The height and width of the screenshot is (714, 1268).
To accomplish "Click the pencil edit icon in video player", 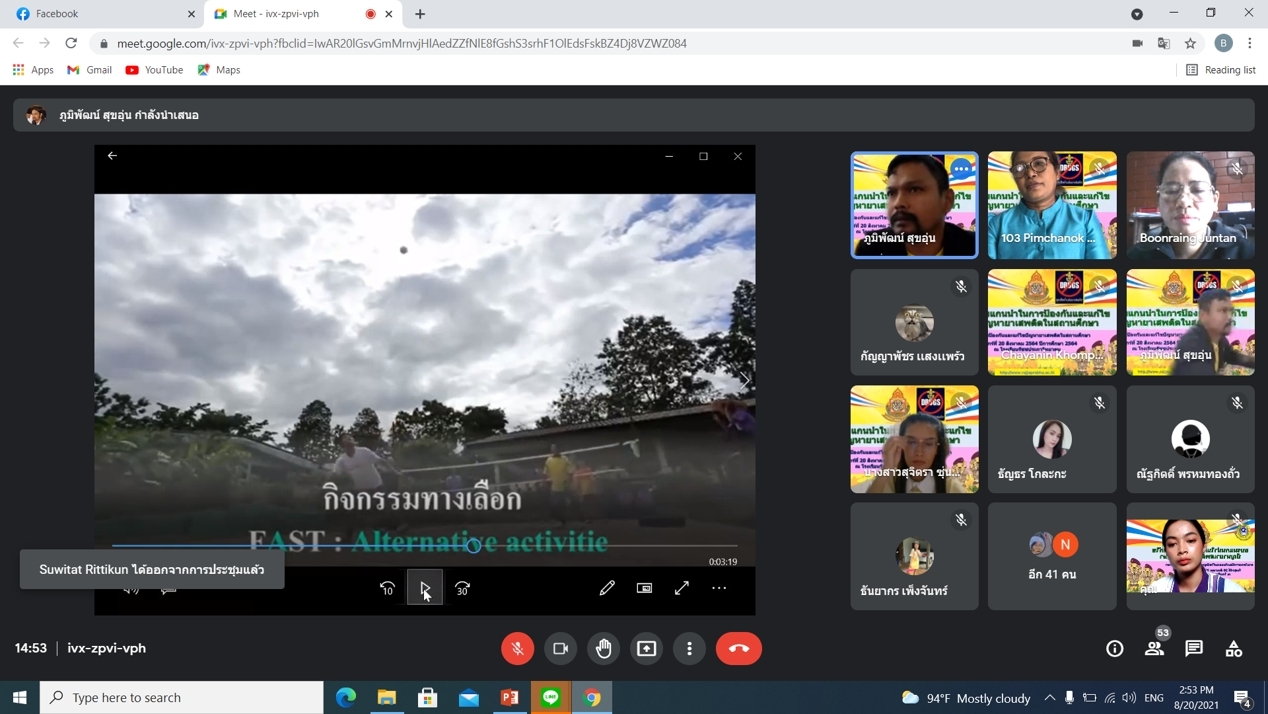I will 607,588.
